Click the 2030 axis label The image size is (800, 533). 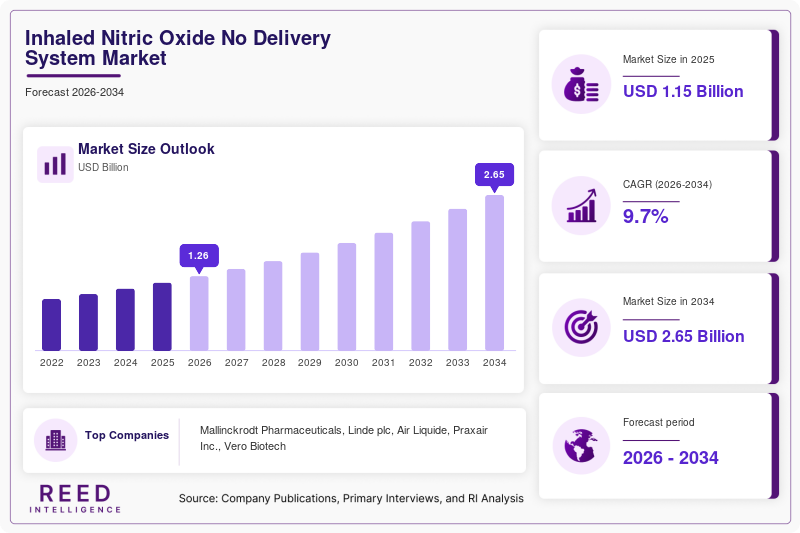[x=347, y=363]
